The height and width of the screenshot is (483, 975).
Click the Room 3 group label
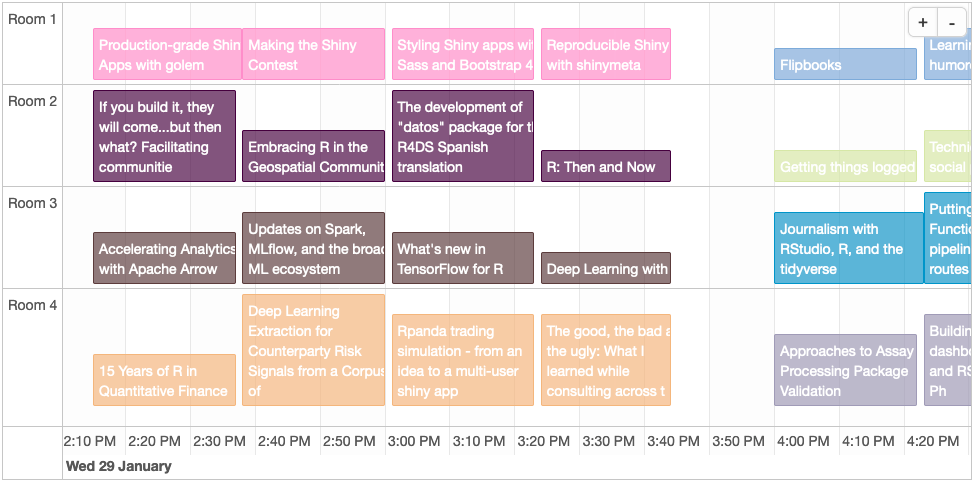pyautogui.click(x=32, y=203)
